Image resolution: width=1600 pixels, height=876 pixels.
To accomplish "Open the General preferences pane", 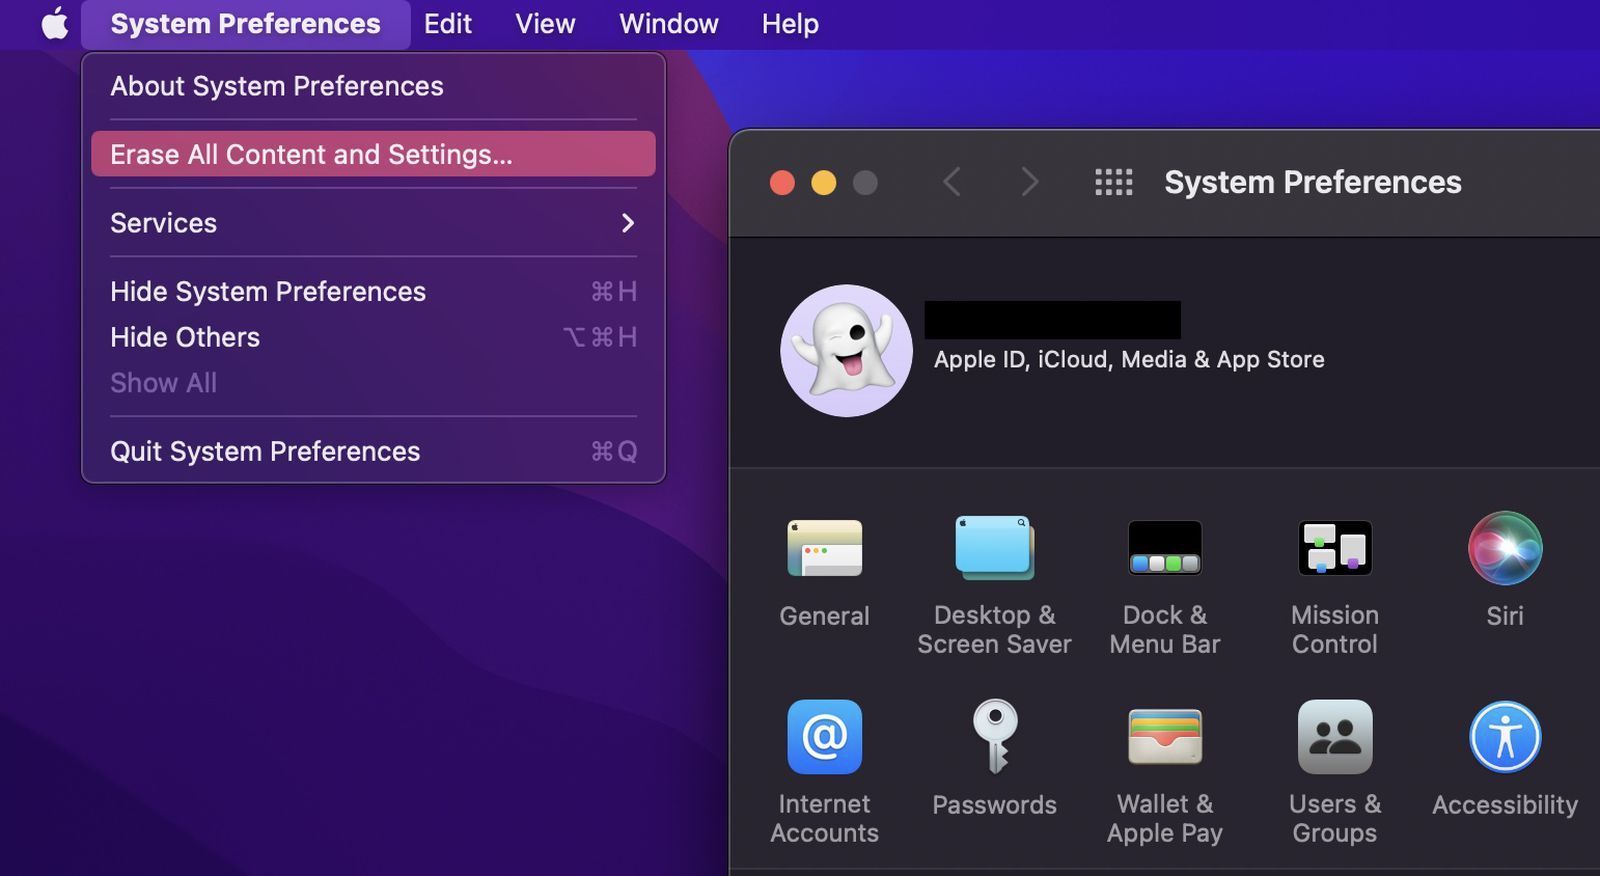I will coord(824,572).
